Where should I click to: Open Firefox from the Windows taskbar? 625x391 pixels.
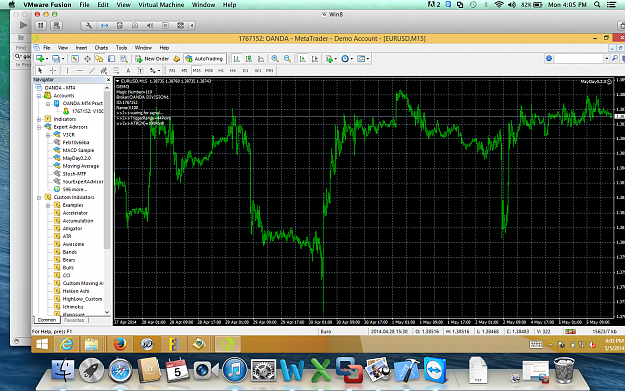[x=119, y=344]
